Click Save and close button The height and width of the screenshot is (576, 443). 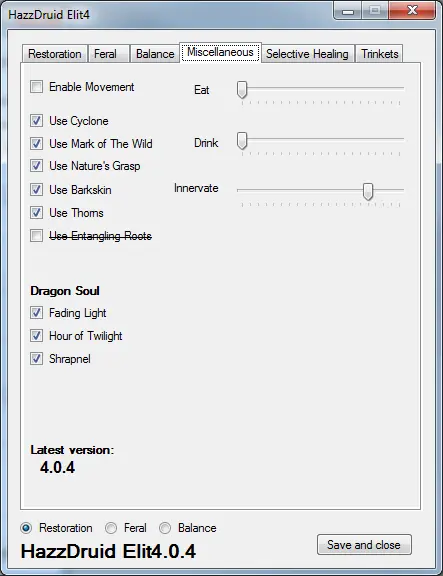(x=364, y=544)
